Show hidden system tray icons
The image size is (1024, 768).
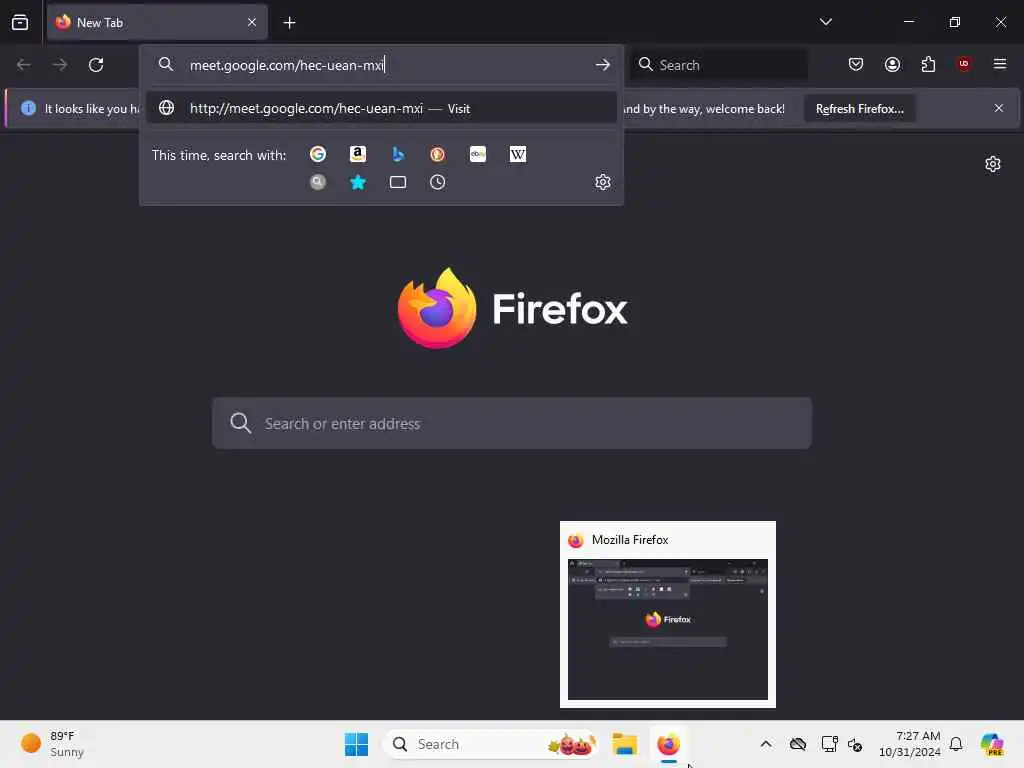[x=766, y=744]
